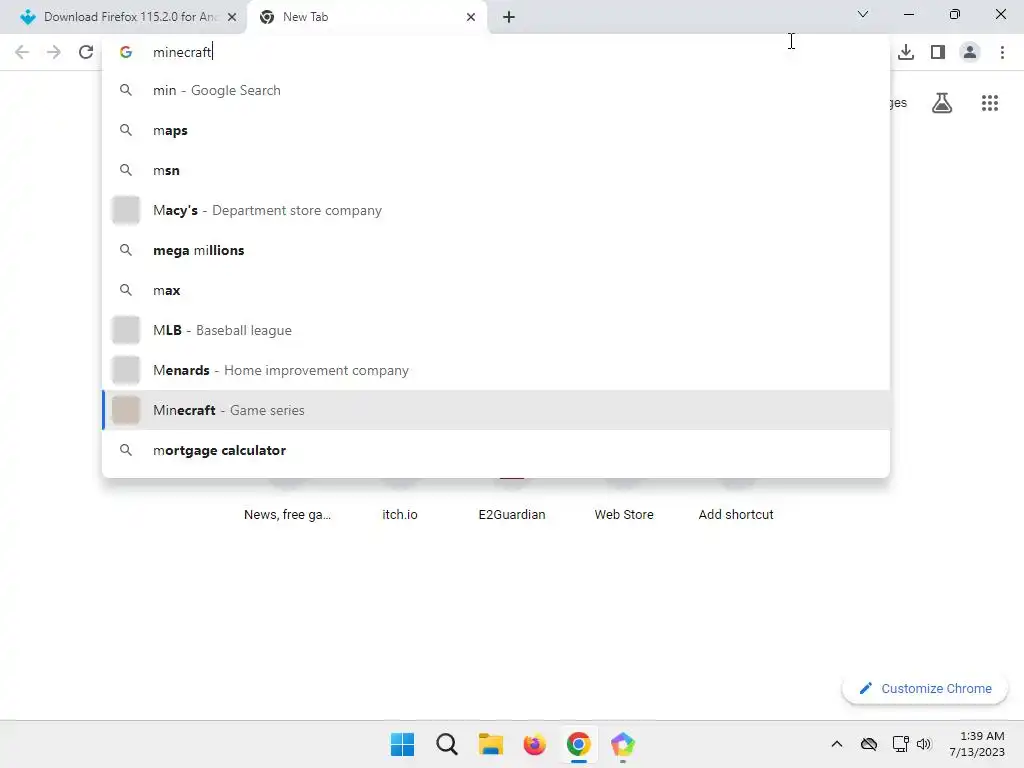Click the cloud sync-off tray icon
Image resolution: width=1024 pixels, height=768 pixels.
click(x=869, y=744)
